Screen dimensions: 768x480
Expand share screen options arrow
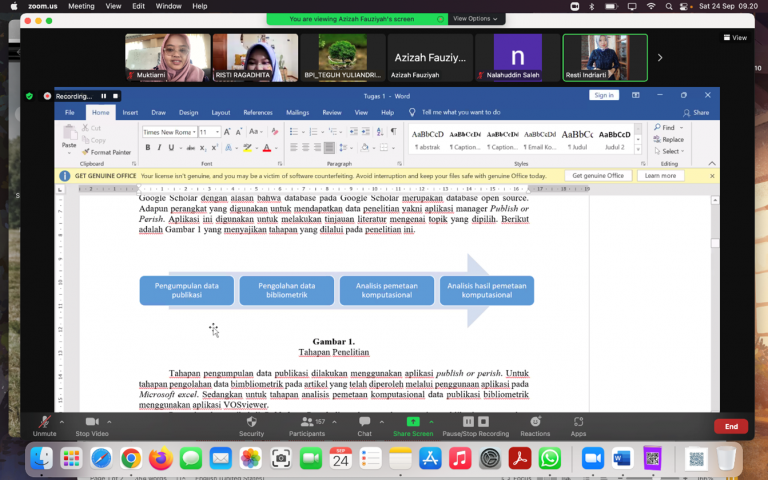pos(431,422)
